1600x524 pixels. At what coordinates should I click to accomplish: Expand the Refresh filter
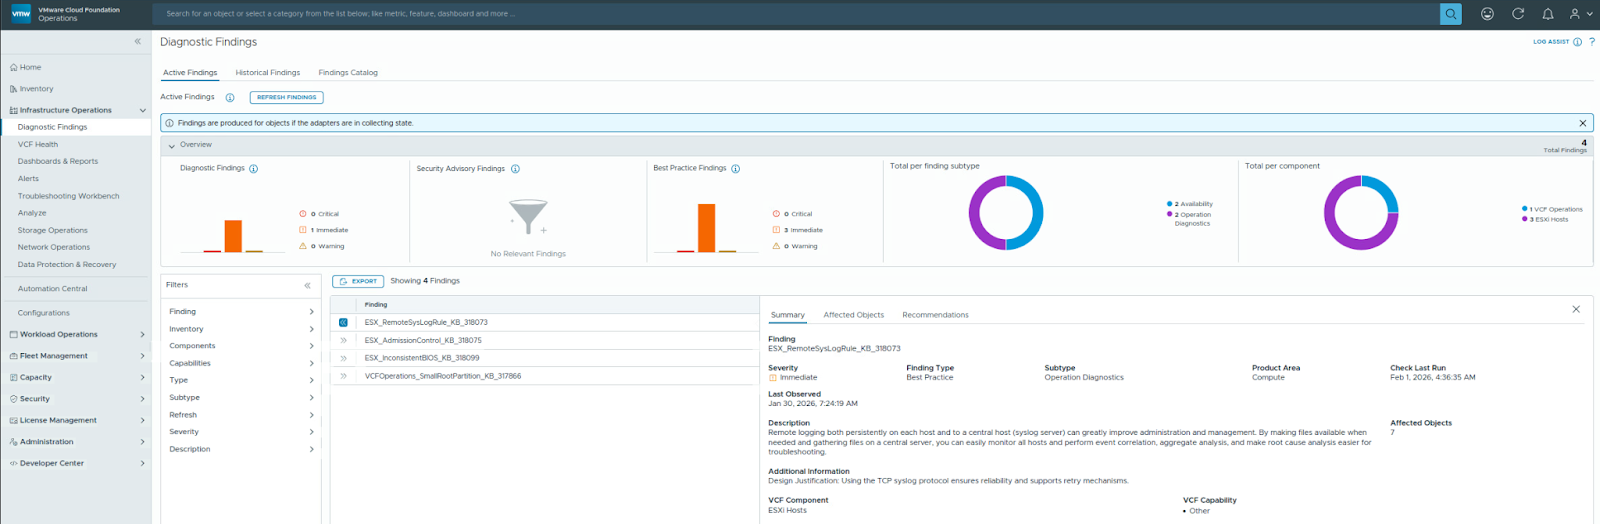tap(312, 415)
